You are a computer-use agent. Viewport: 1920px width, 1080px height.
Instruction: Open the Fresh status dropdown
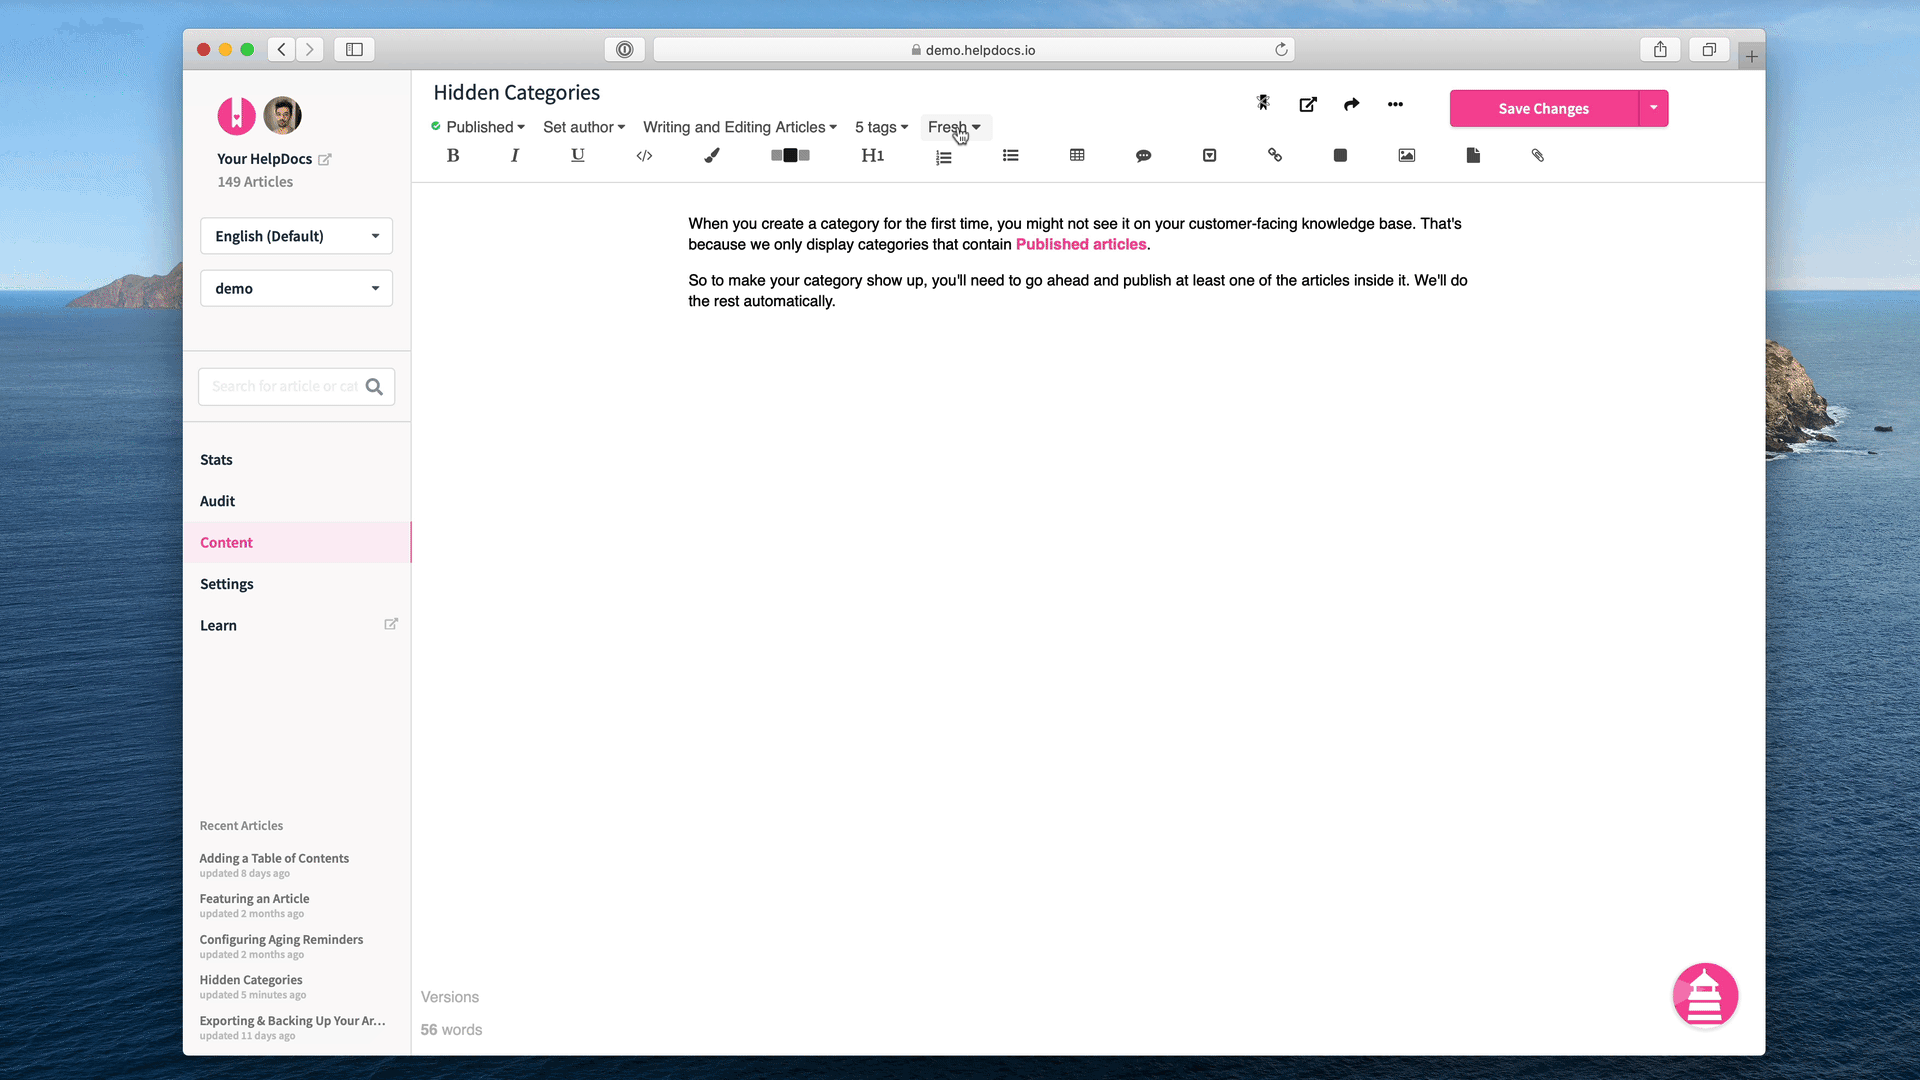(x=955, y=127)
